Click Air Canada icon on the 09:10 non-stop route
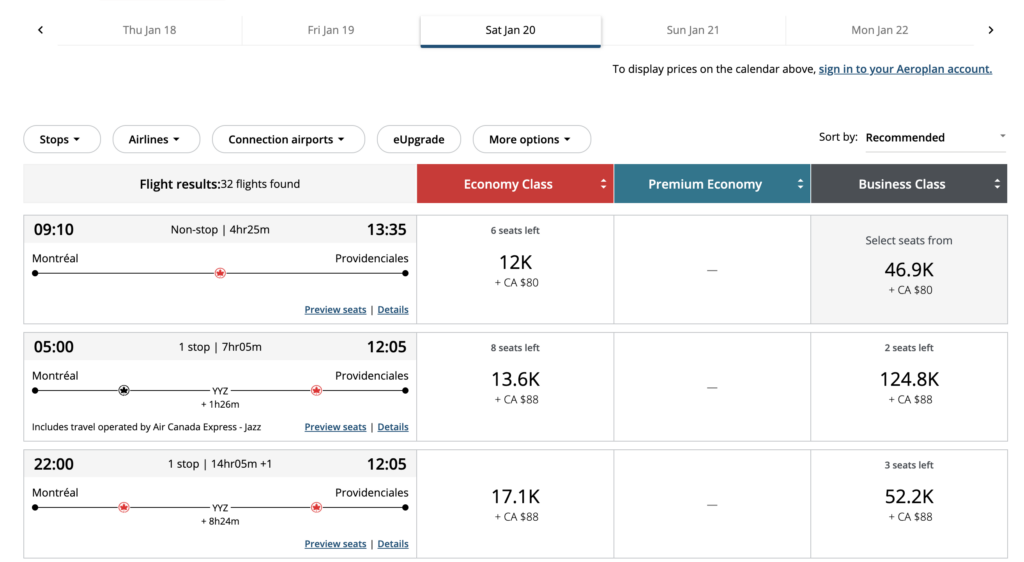The height and width of the screenshot is (562, 1024). tap(220, 273)
